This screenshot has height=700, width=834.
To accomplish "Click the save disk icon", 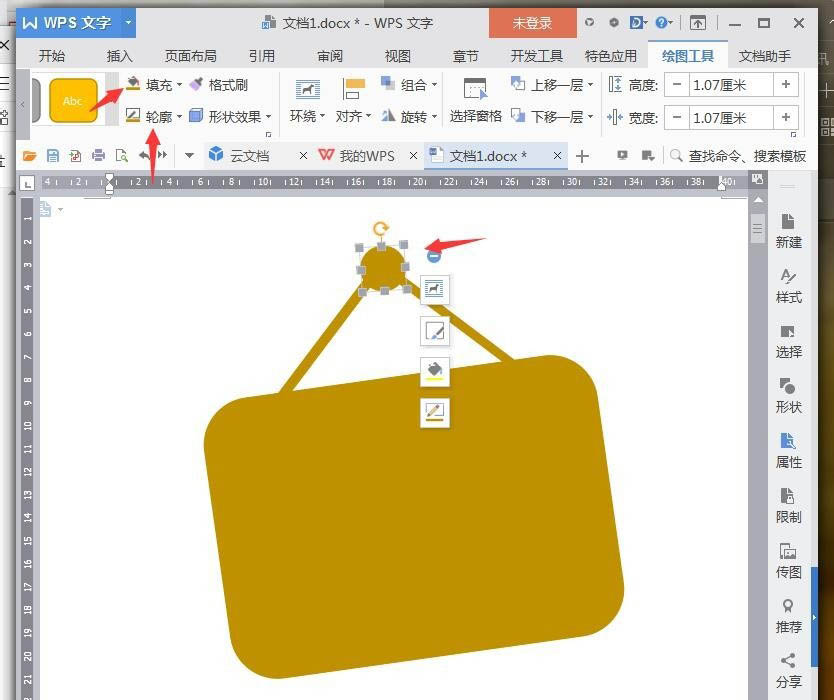I will (x=53, y=156).
